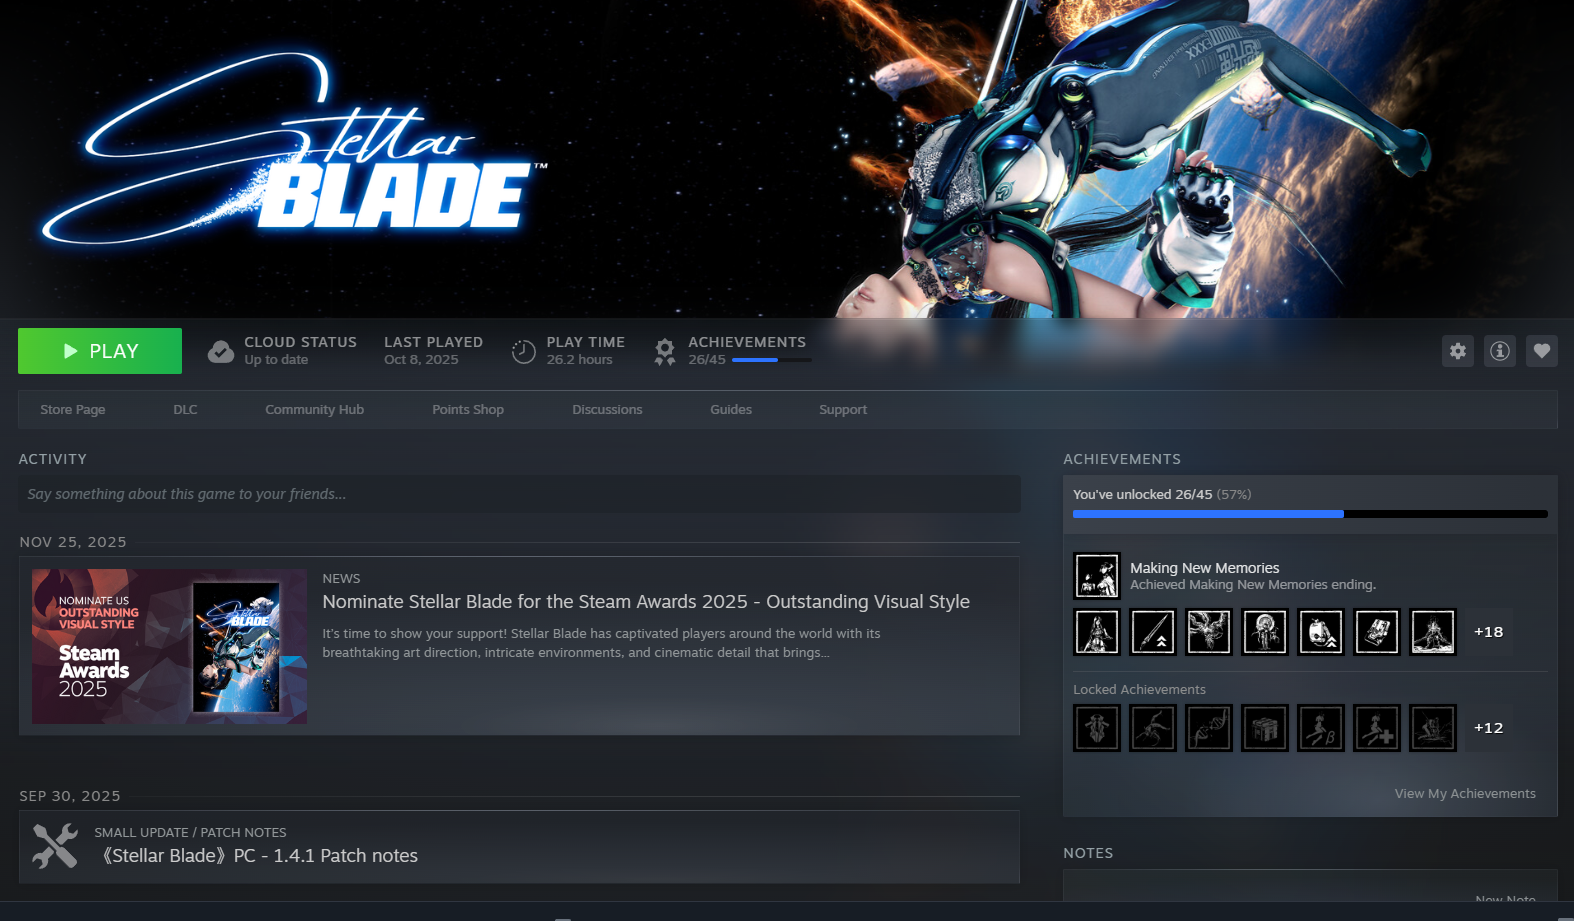This screenshot has height=921, width=1574.
Task: Click the 'SEP 30, 2025' date heading
Action: click(70, 796)
